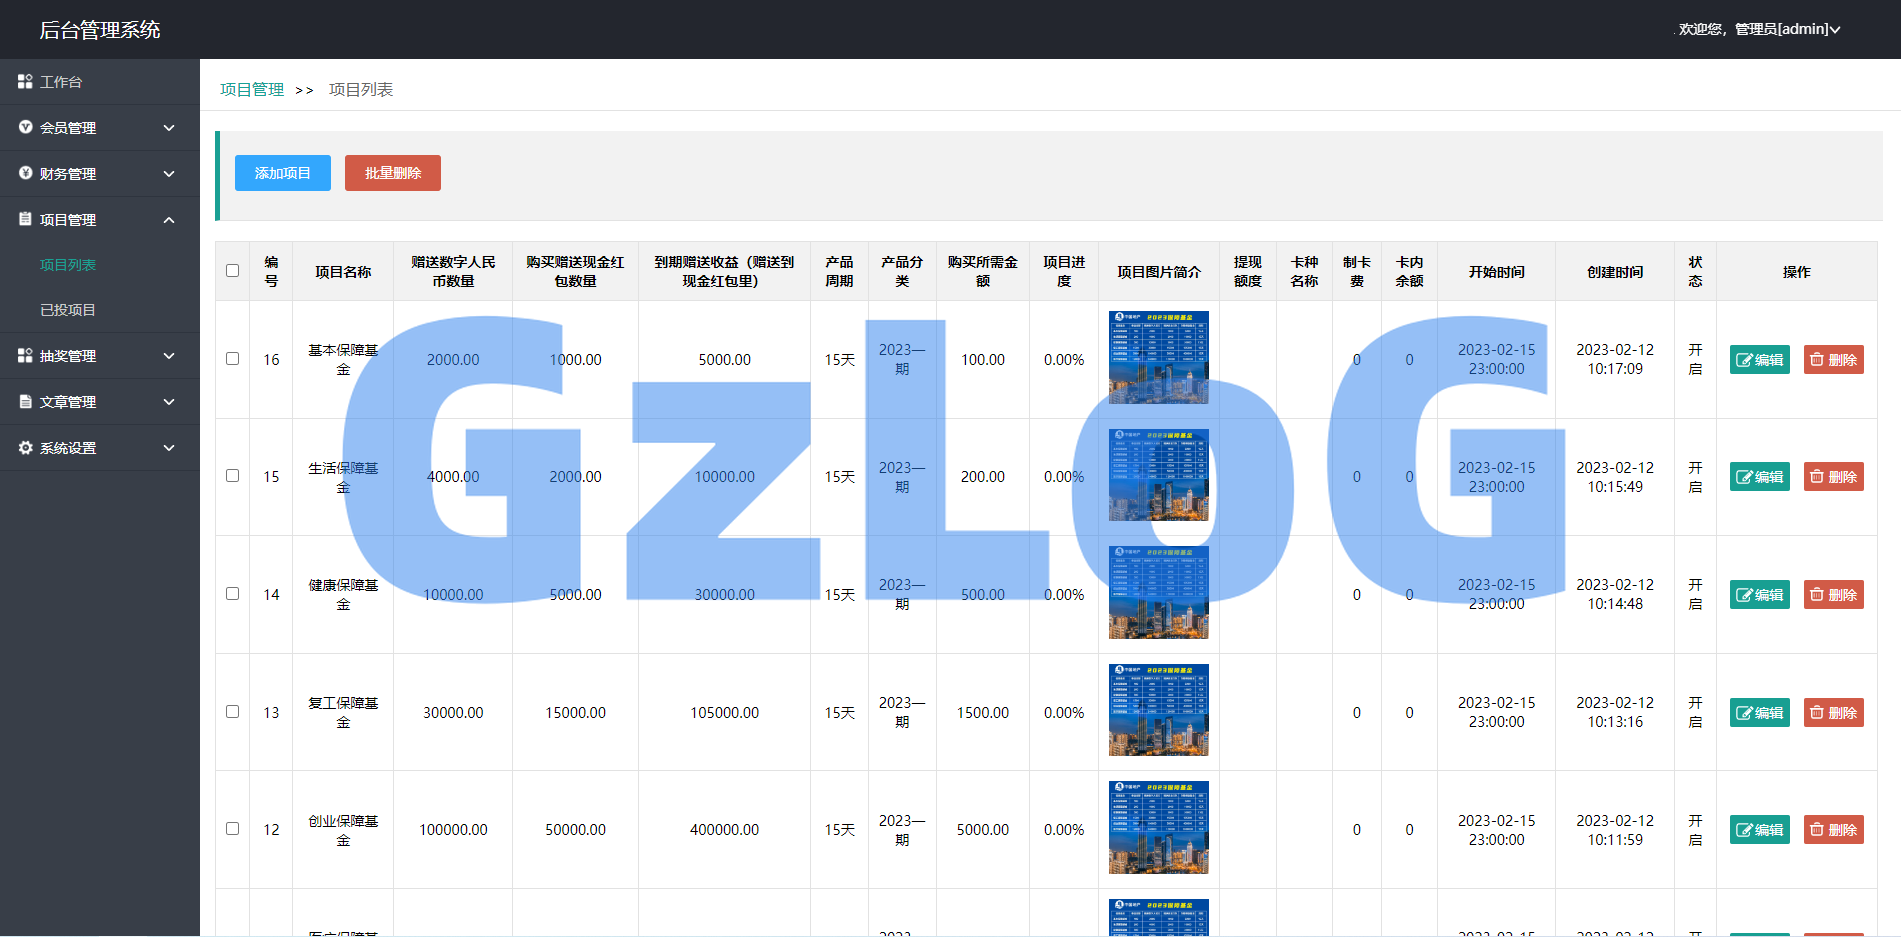
Task: Click the 项目管理 breadcrumb link
Action: coord(252,89)
